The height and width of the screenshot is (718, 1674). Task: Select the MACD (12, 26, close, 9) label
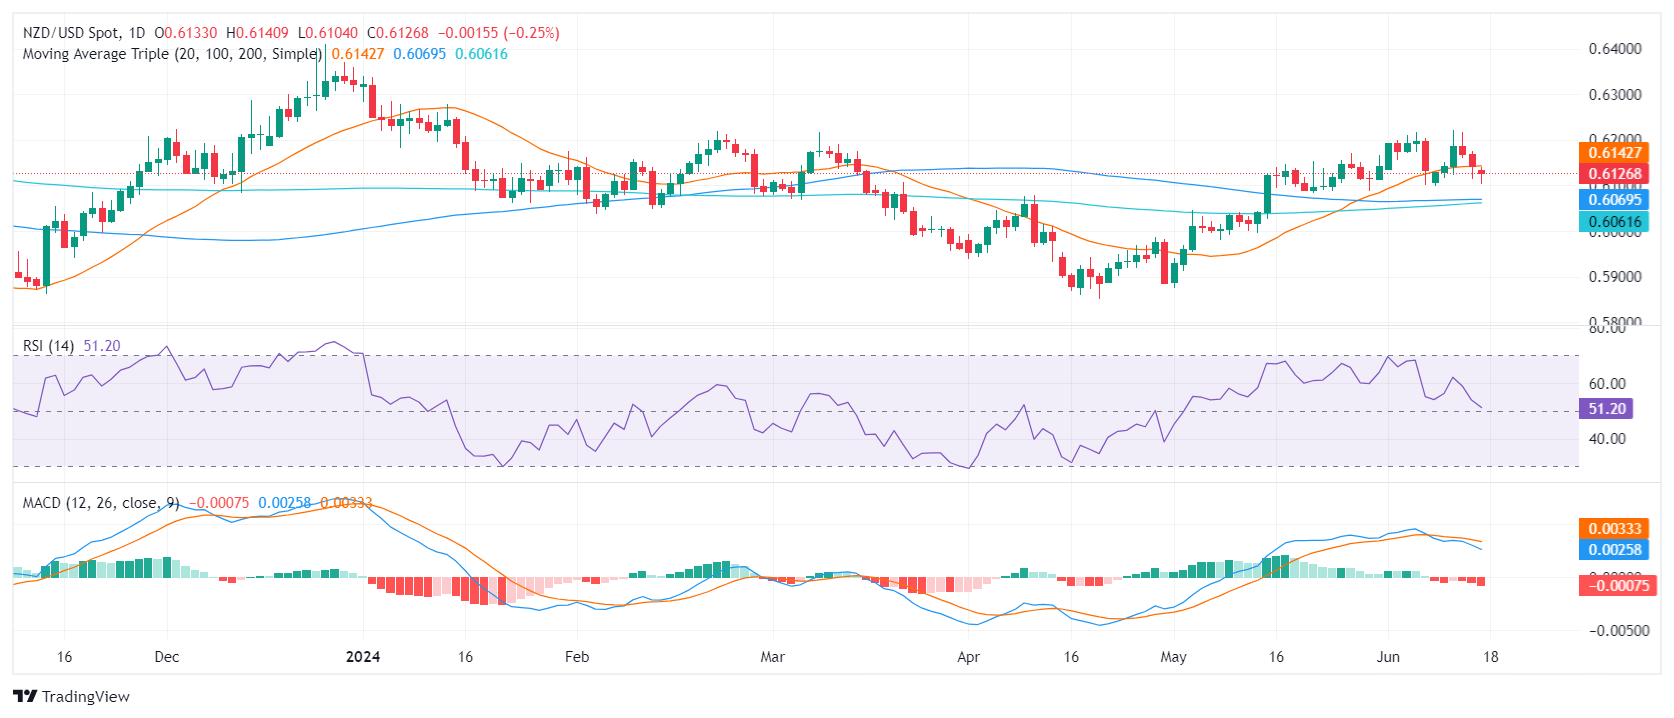point(101,503)
